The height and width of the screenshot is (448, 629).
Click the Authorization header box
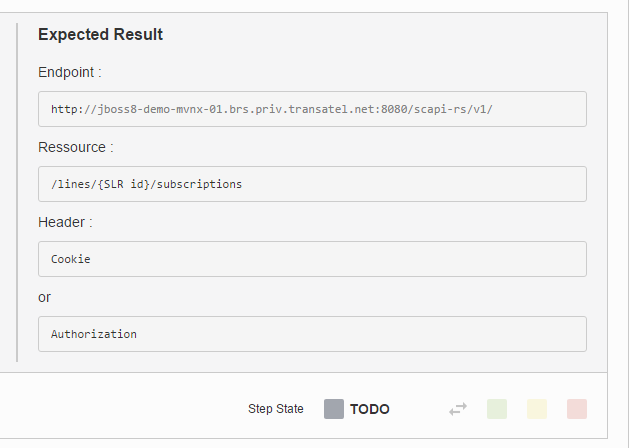coord(312,334)
